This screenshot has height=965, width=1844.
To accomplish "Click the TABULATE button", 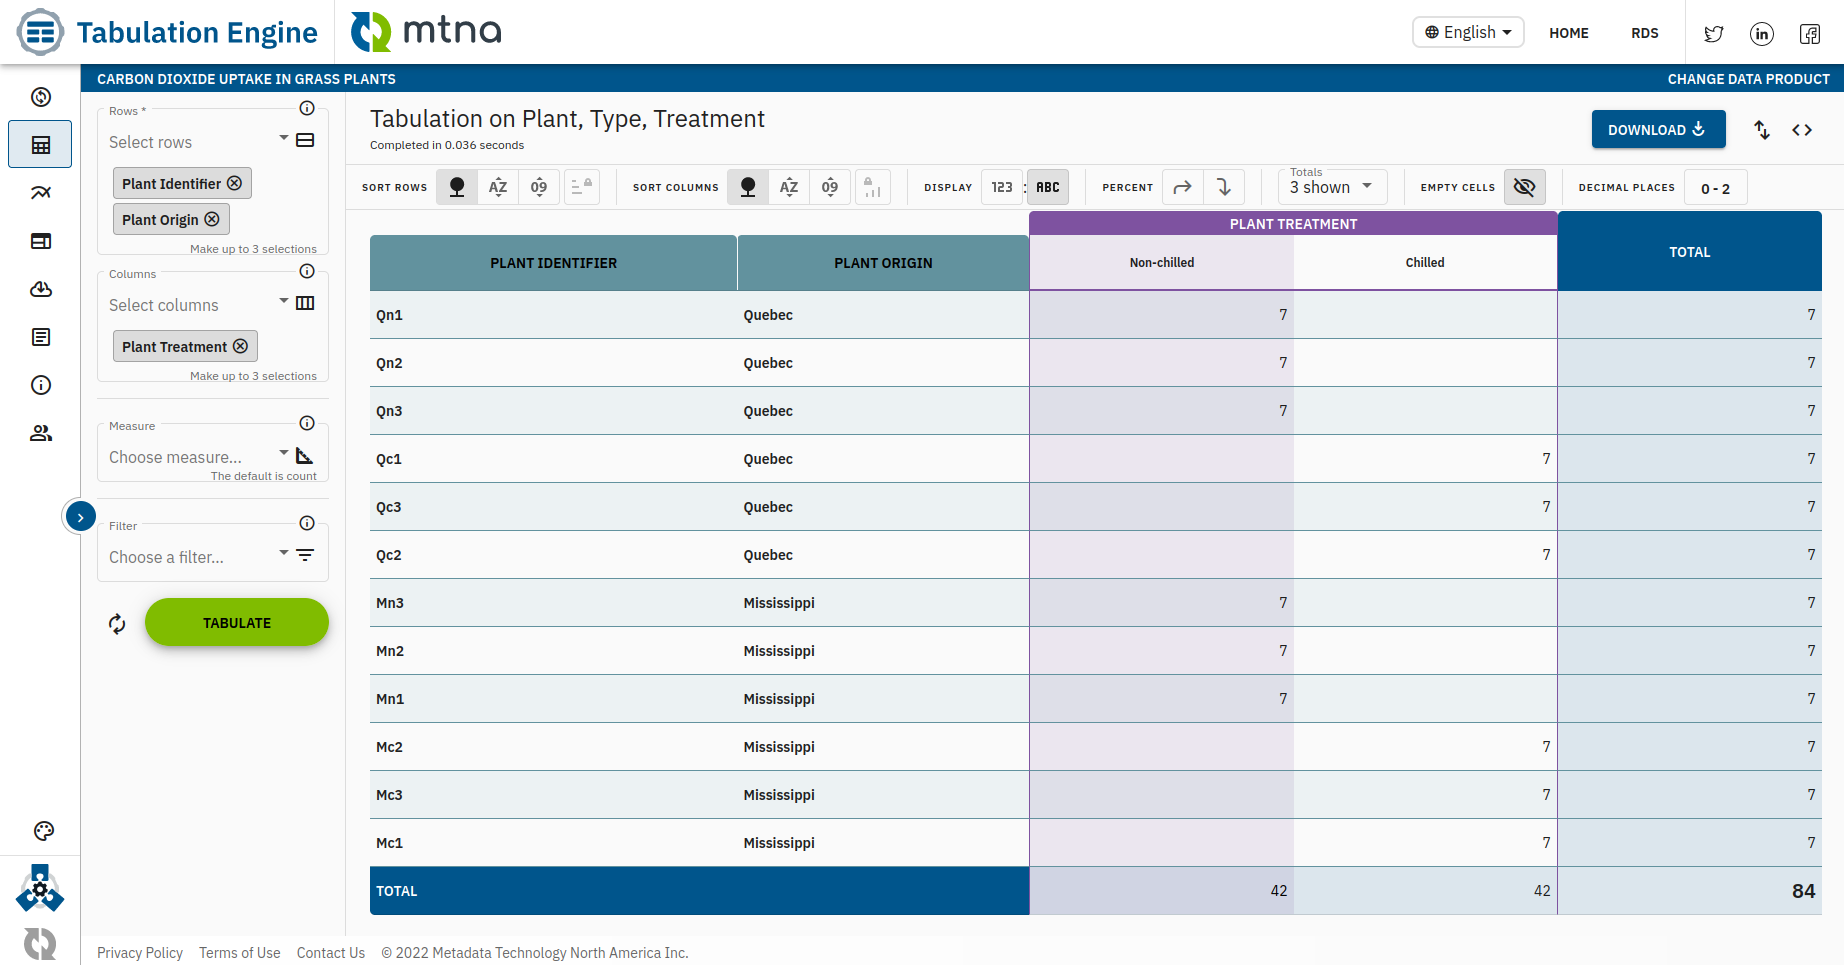I will [x=237, y=622].
